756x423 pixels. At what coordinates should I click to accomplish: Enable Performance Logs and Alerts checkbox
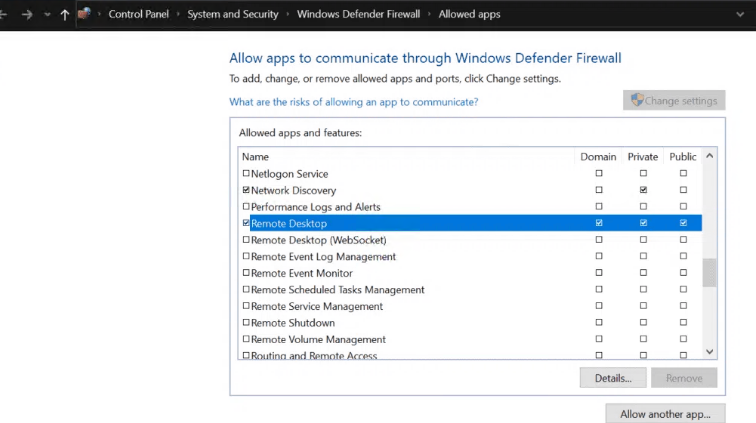pyautogui.click(x=246, y=206)
